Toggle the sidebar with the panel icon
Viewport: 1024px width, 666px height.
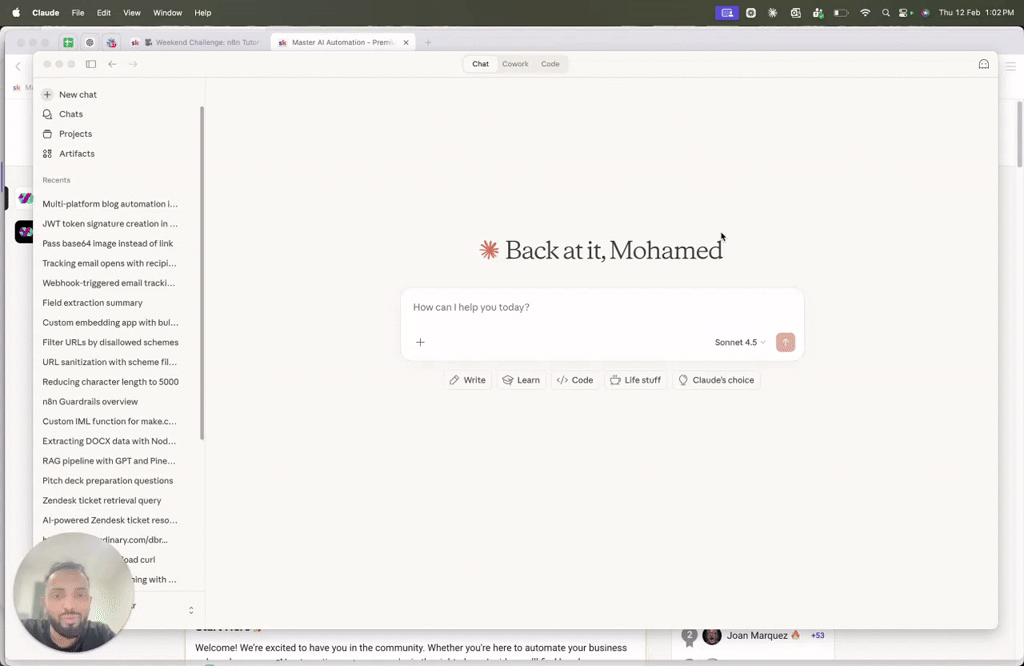[90, 63]
